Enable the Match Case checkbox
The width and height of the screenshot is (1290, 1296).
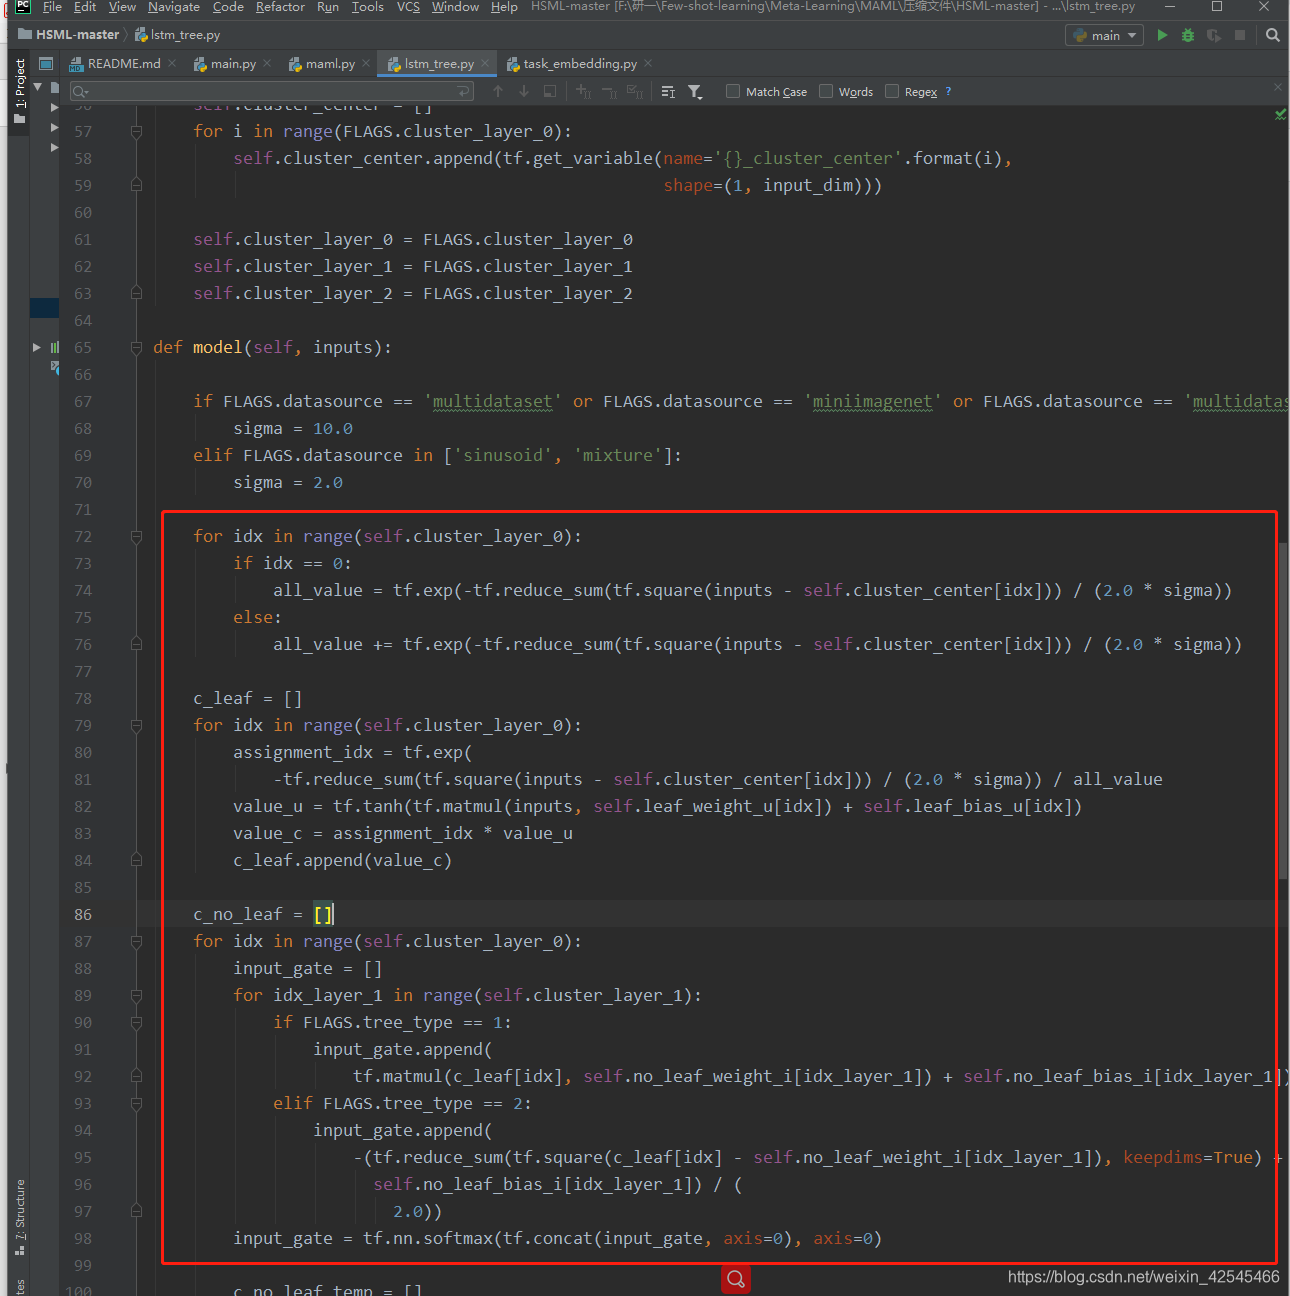pyautogui.click(x=733, y=91)
